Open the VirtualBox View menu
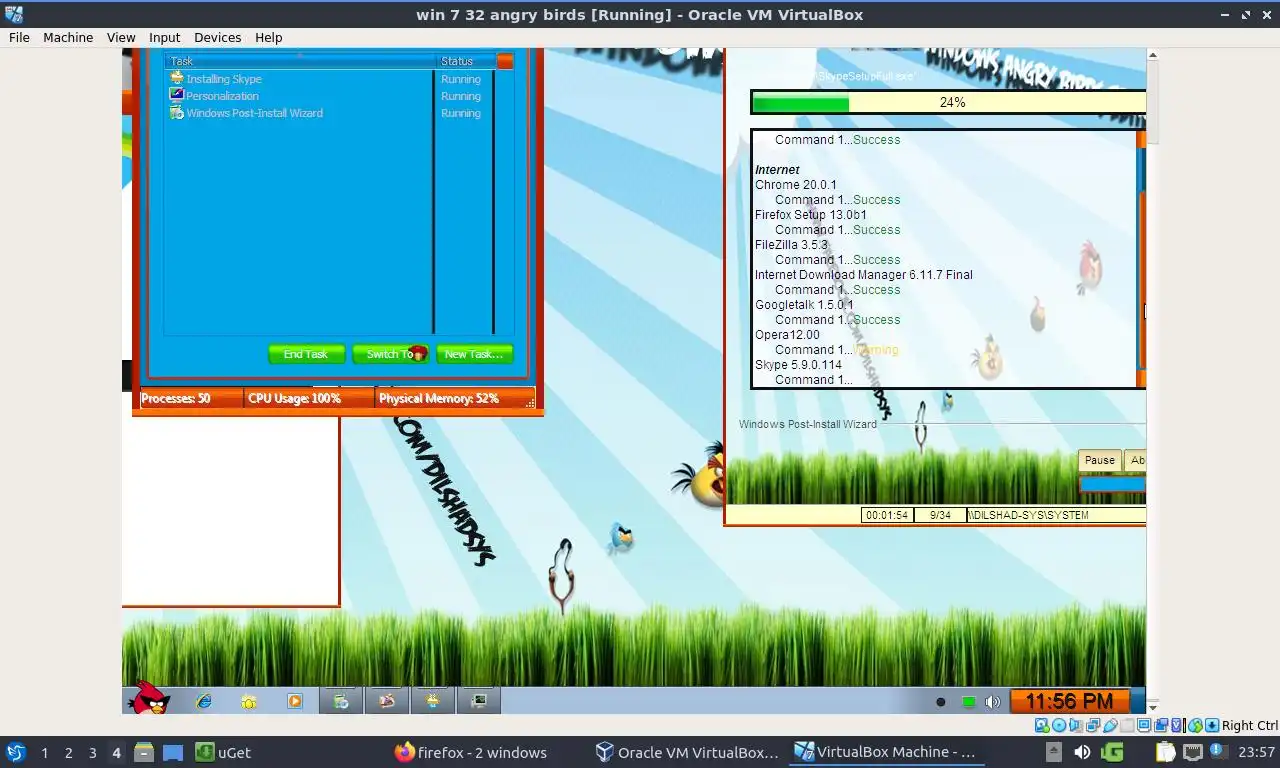Image resolution: width=1280 pixels, height=768 pixels. pyautogui.click(x=121, y=37)
